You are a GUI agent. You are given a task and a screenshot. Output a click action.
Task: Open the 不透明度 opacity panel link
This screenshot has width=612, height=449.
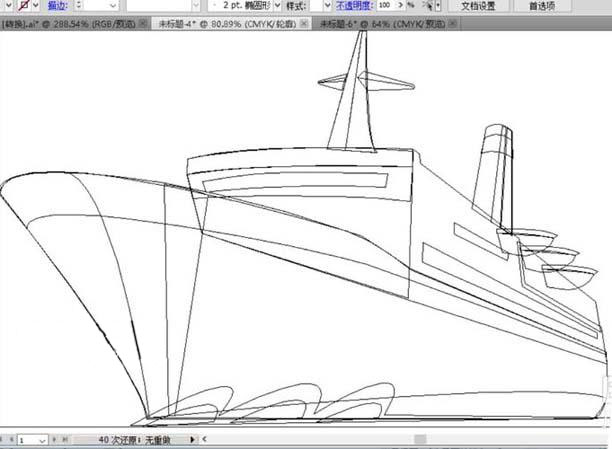[x=354, y=5]
